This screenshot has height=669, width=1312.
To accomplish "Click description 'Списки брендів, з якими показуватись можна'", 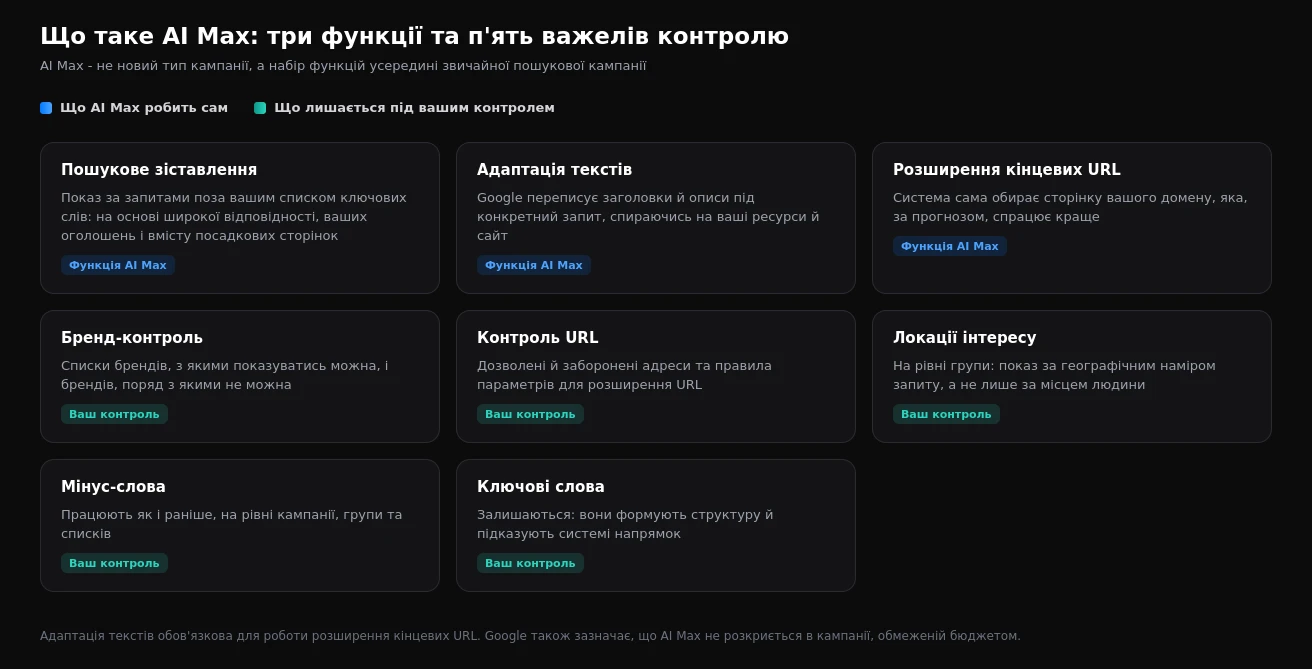I will point(225,375).
